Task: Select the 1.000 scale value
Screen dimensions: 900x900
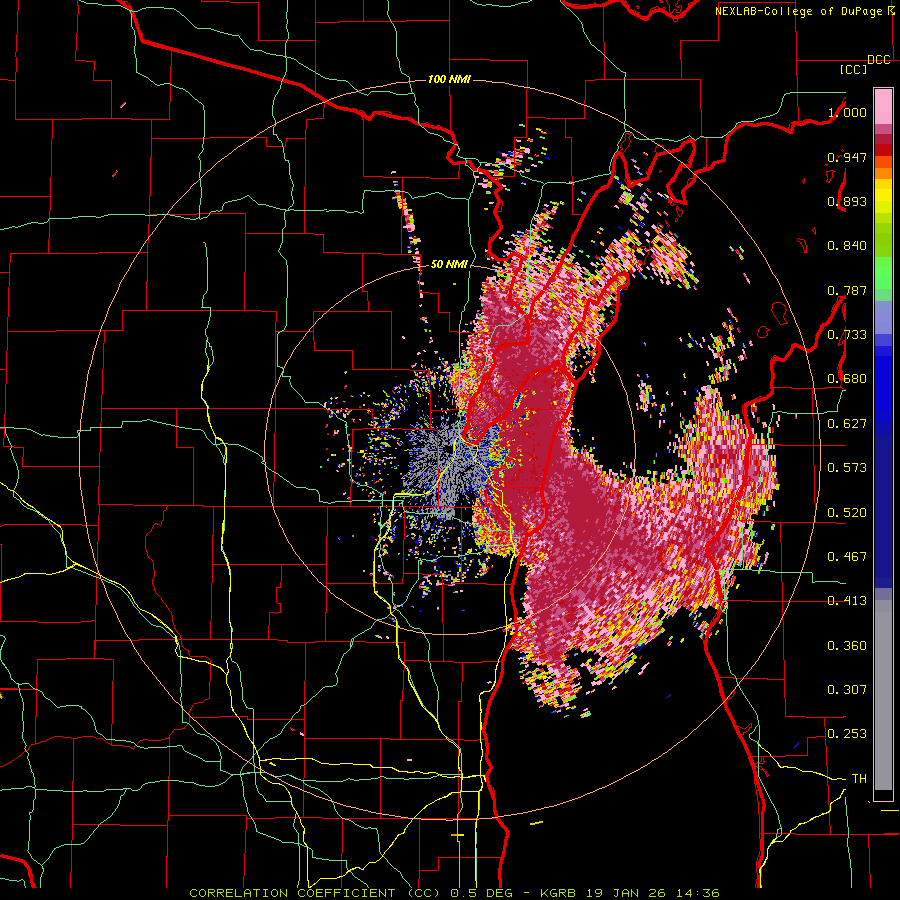Action: [847, 112]
